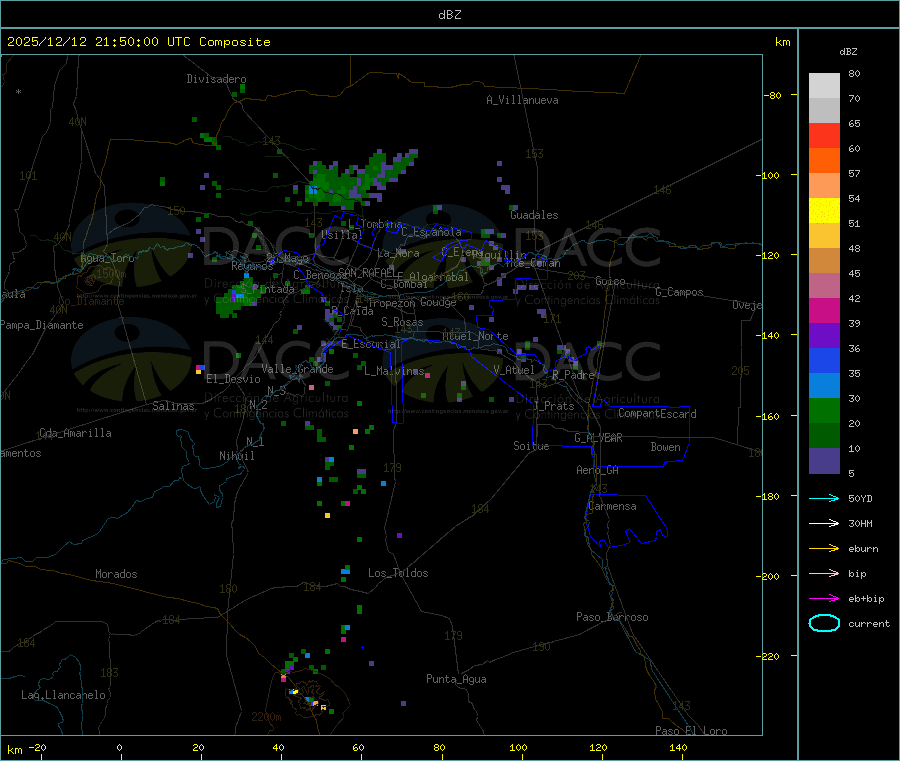Screen dimensions: 900x761
Task: Click the Atuel_Norte map label
Action: 475,336
